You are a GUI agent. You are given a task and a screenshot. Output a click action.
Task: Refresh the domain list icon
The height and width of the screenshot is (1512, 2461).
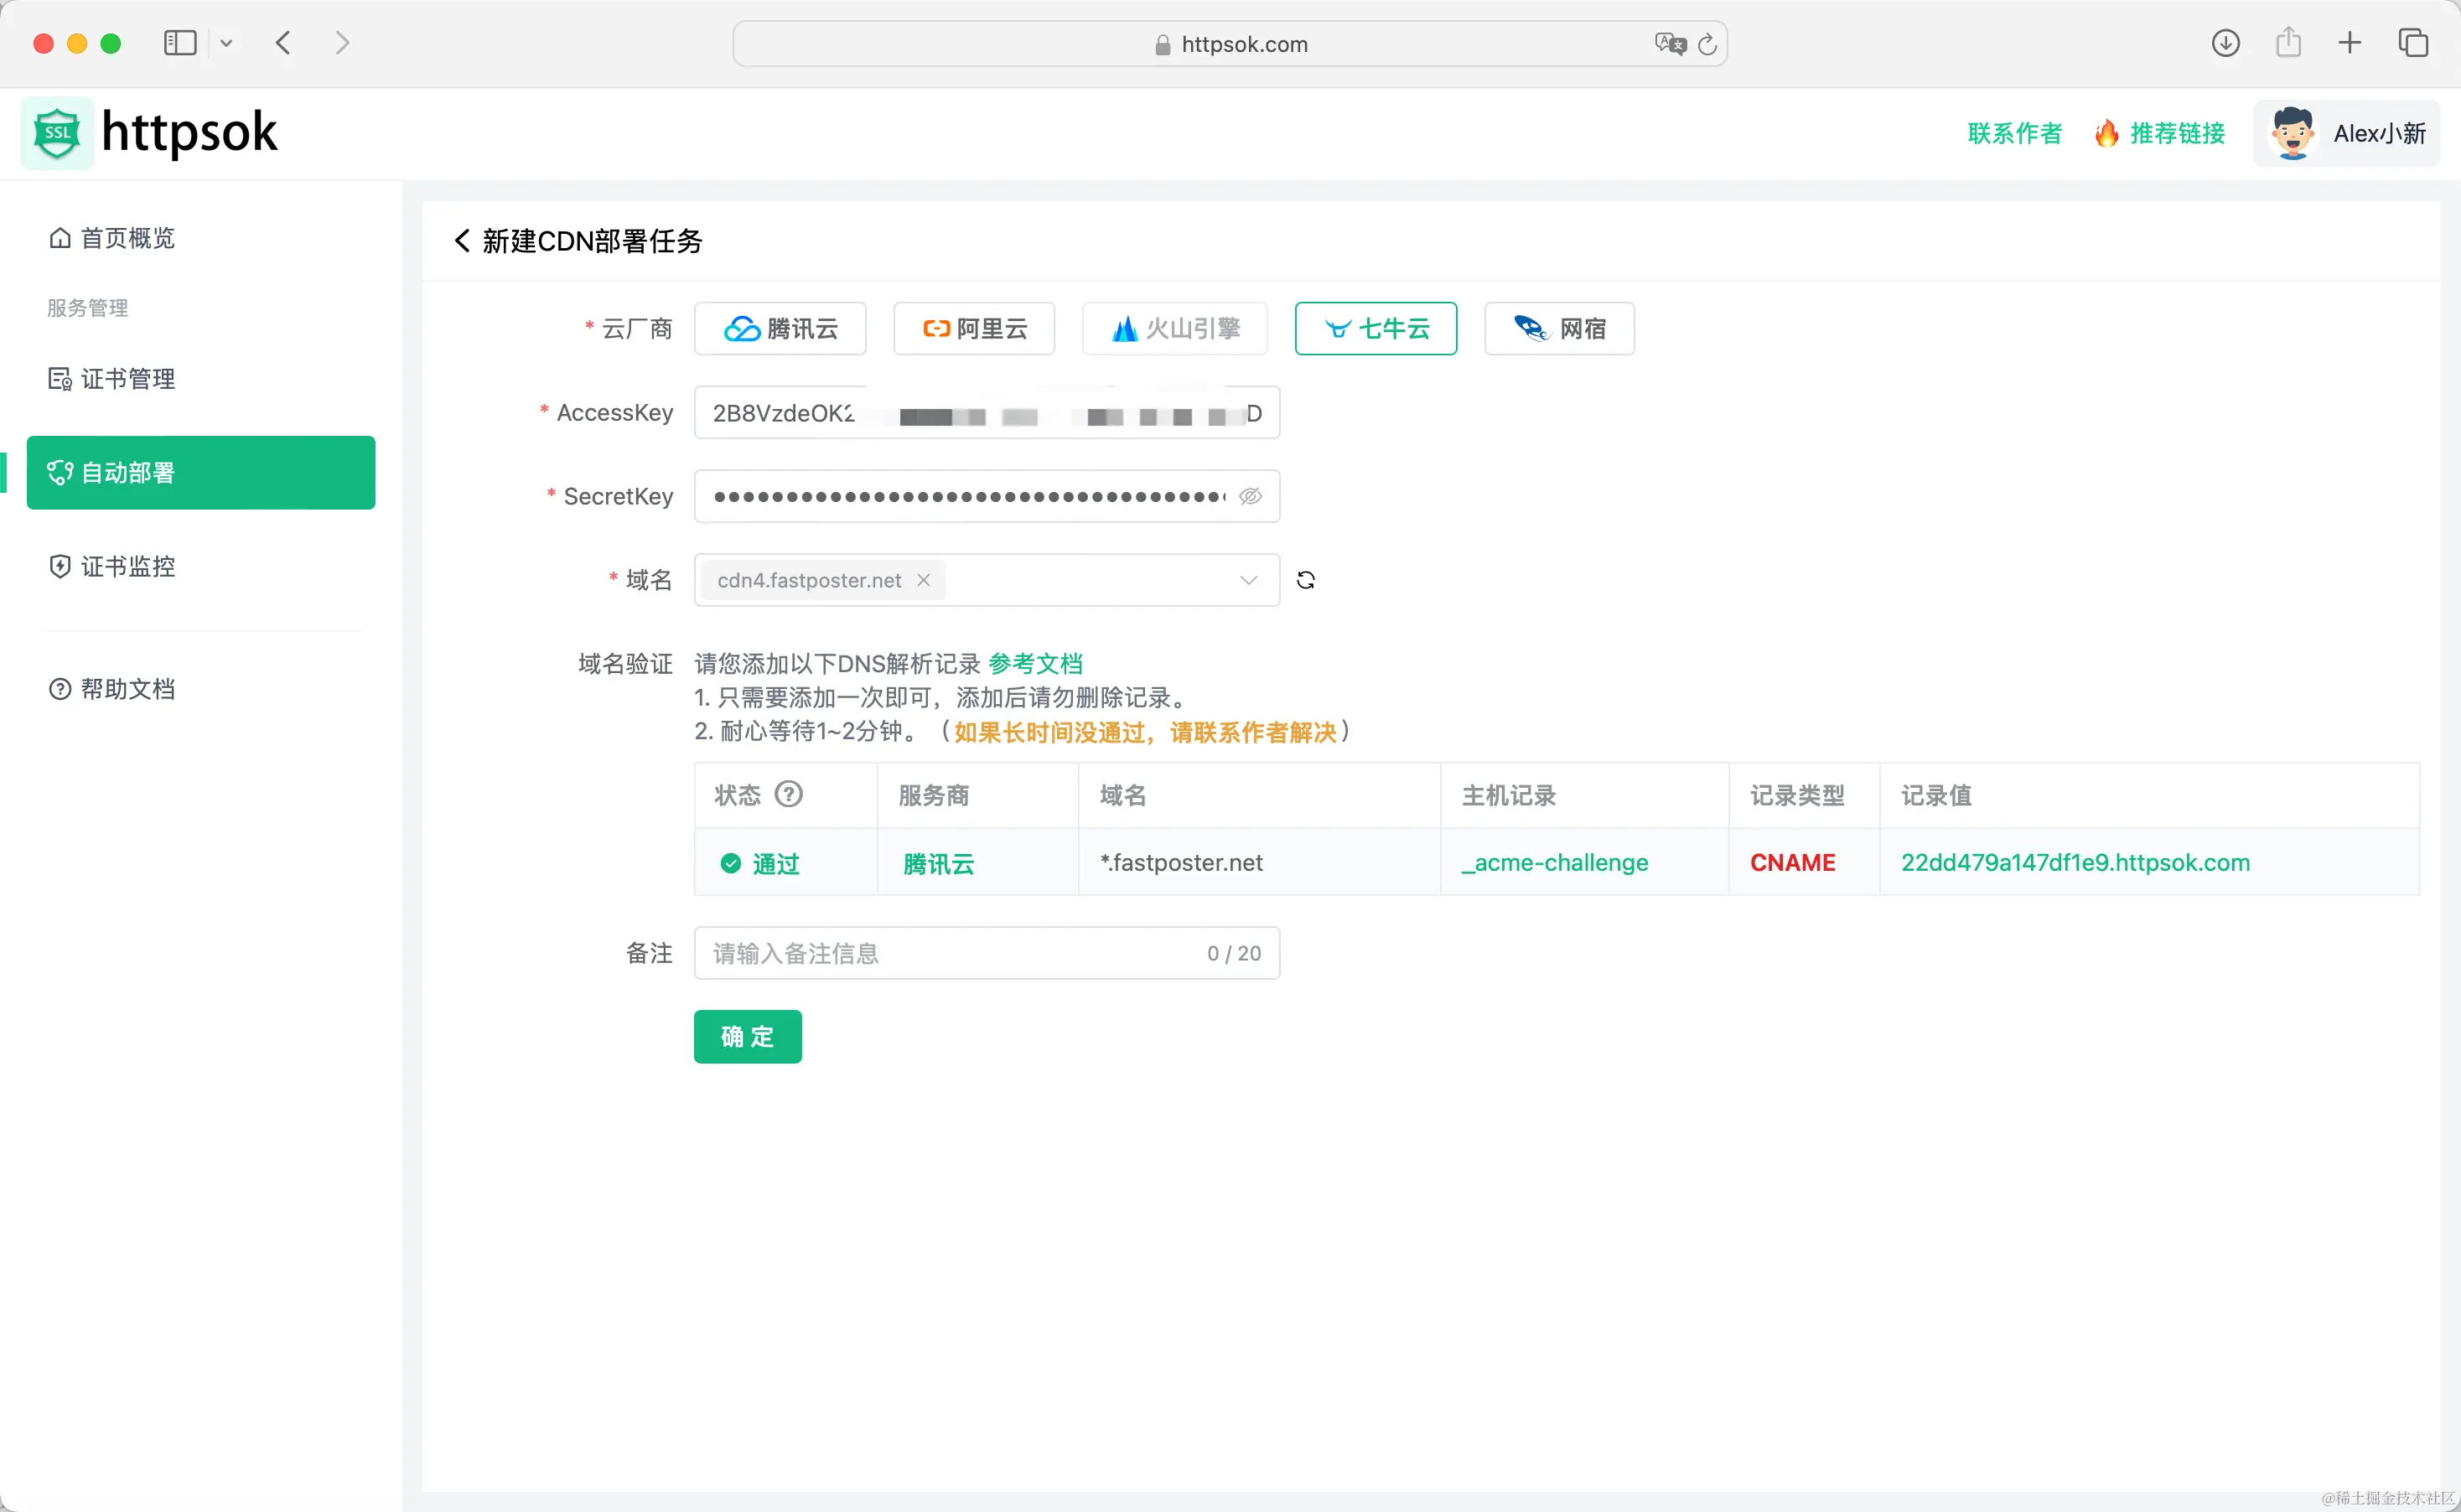click(1305, 580)
